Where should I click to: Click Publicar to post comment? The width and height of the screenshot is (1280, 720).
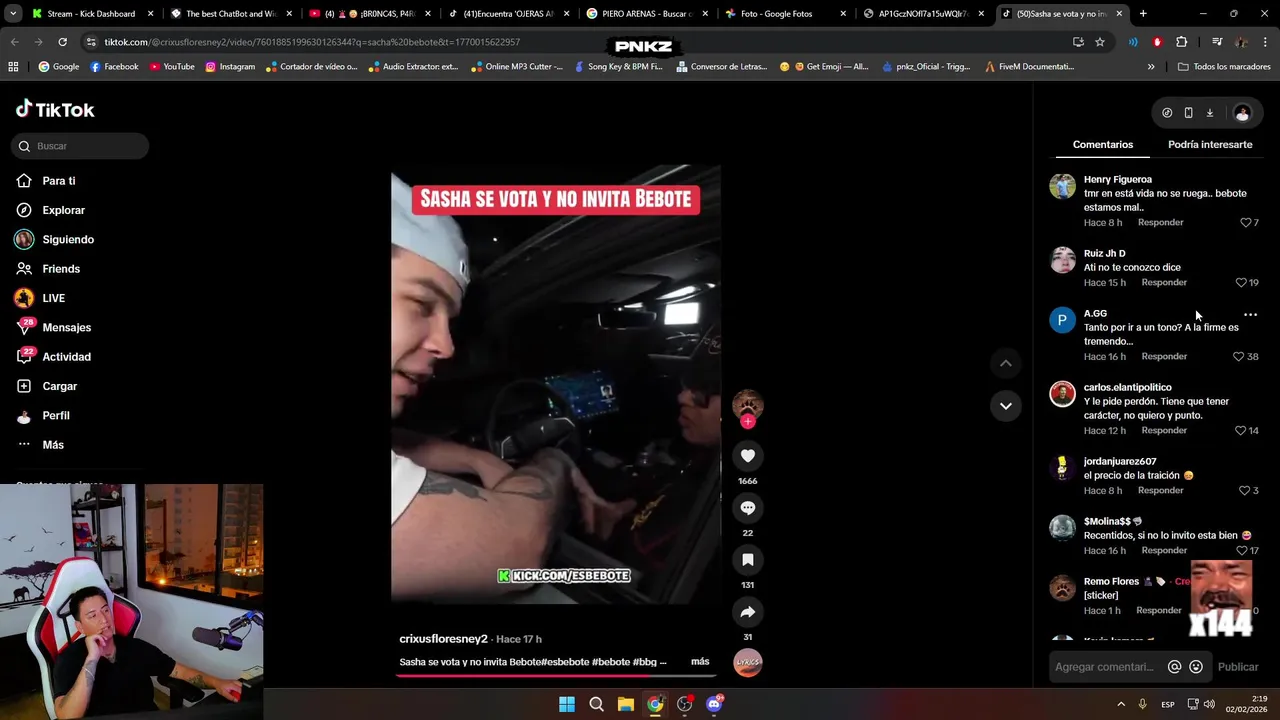coord(1238,667)
